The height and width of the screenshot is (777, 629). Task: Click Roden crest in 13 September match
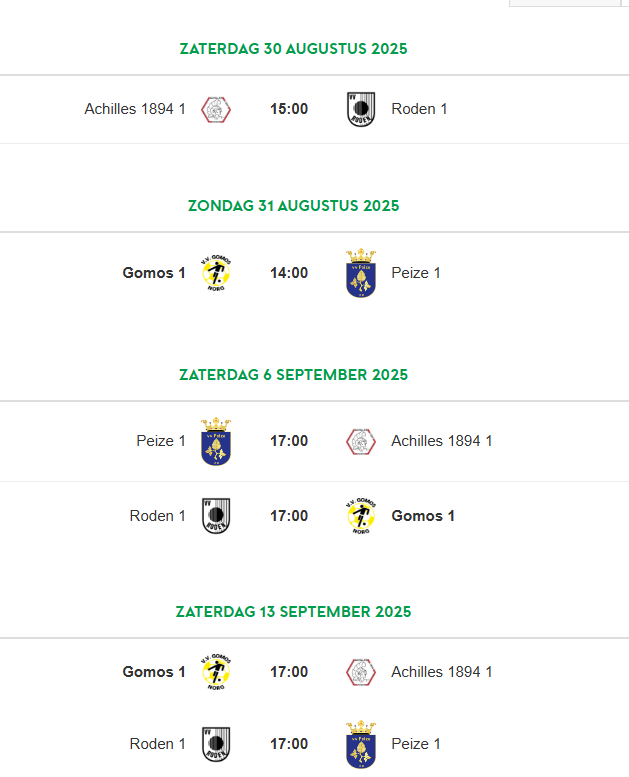216,744
